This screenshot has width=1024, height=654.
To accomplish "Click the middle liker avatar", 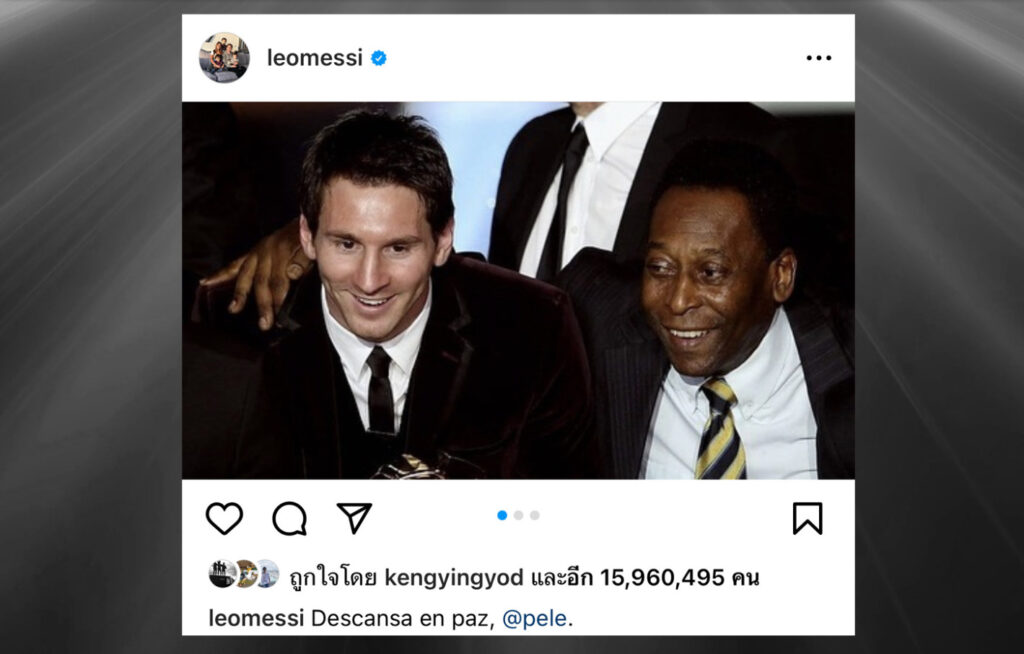I will [245, 574].
